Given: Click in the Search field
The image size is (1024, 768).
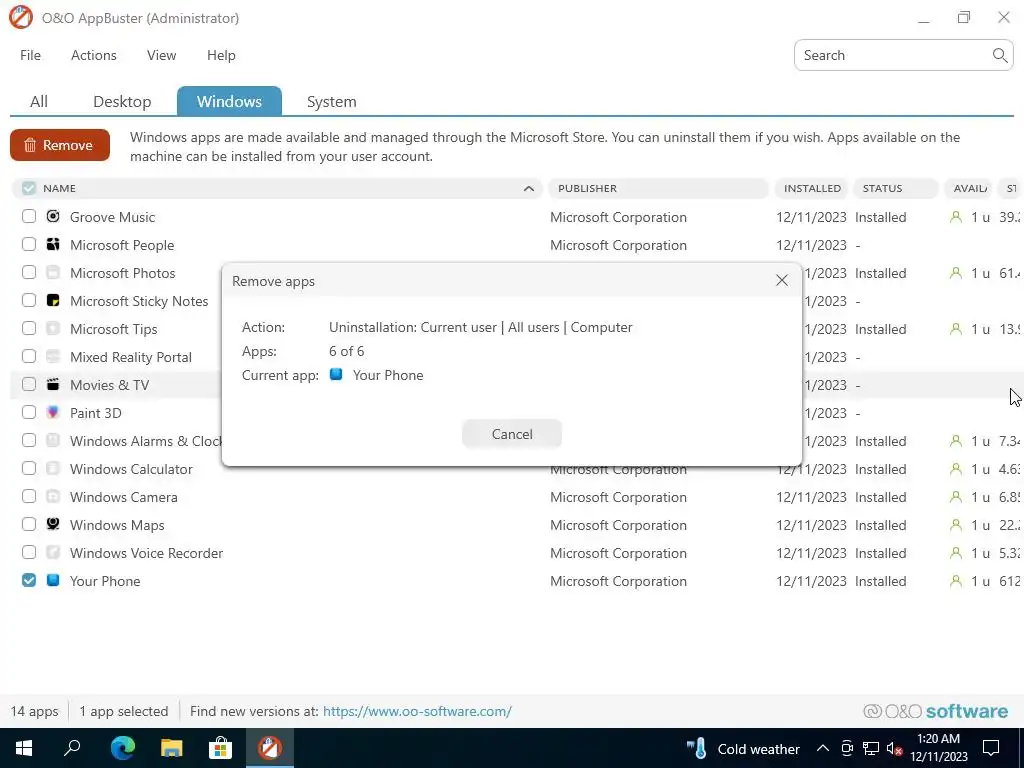Looking at the screenshot, I should [903, 56].
